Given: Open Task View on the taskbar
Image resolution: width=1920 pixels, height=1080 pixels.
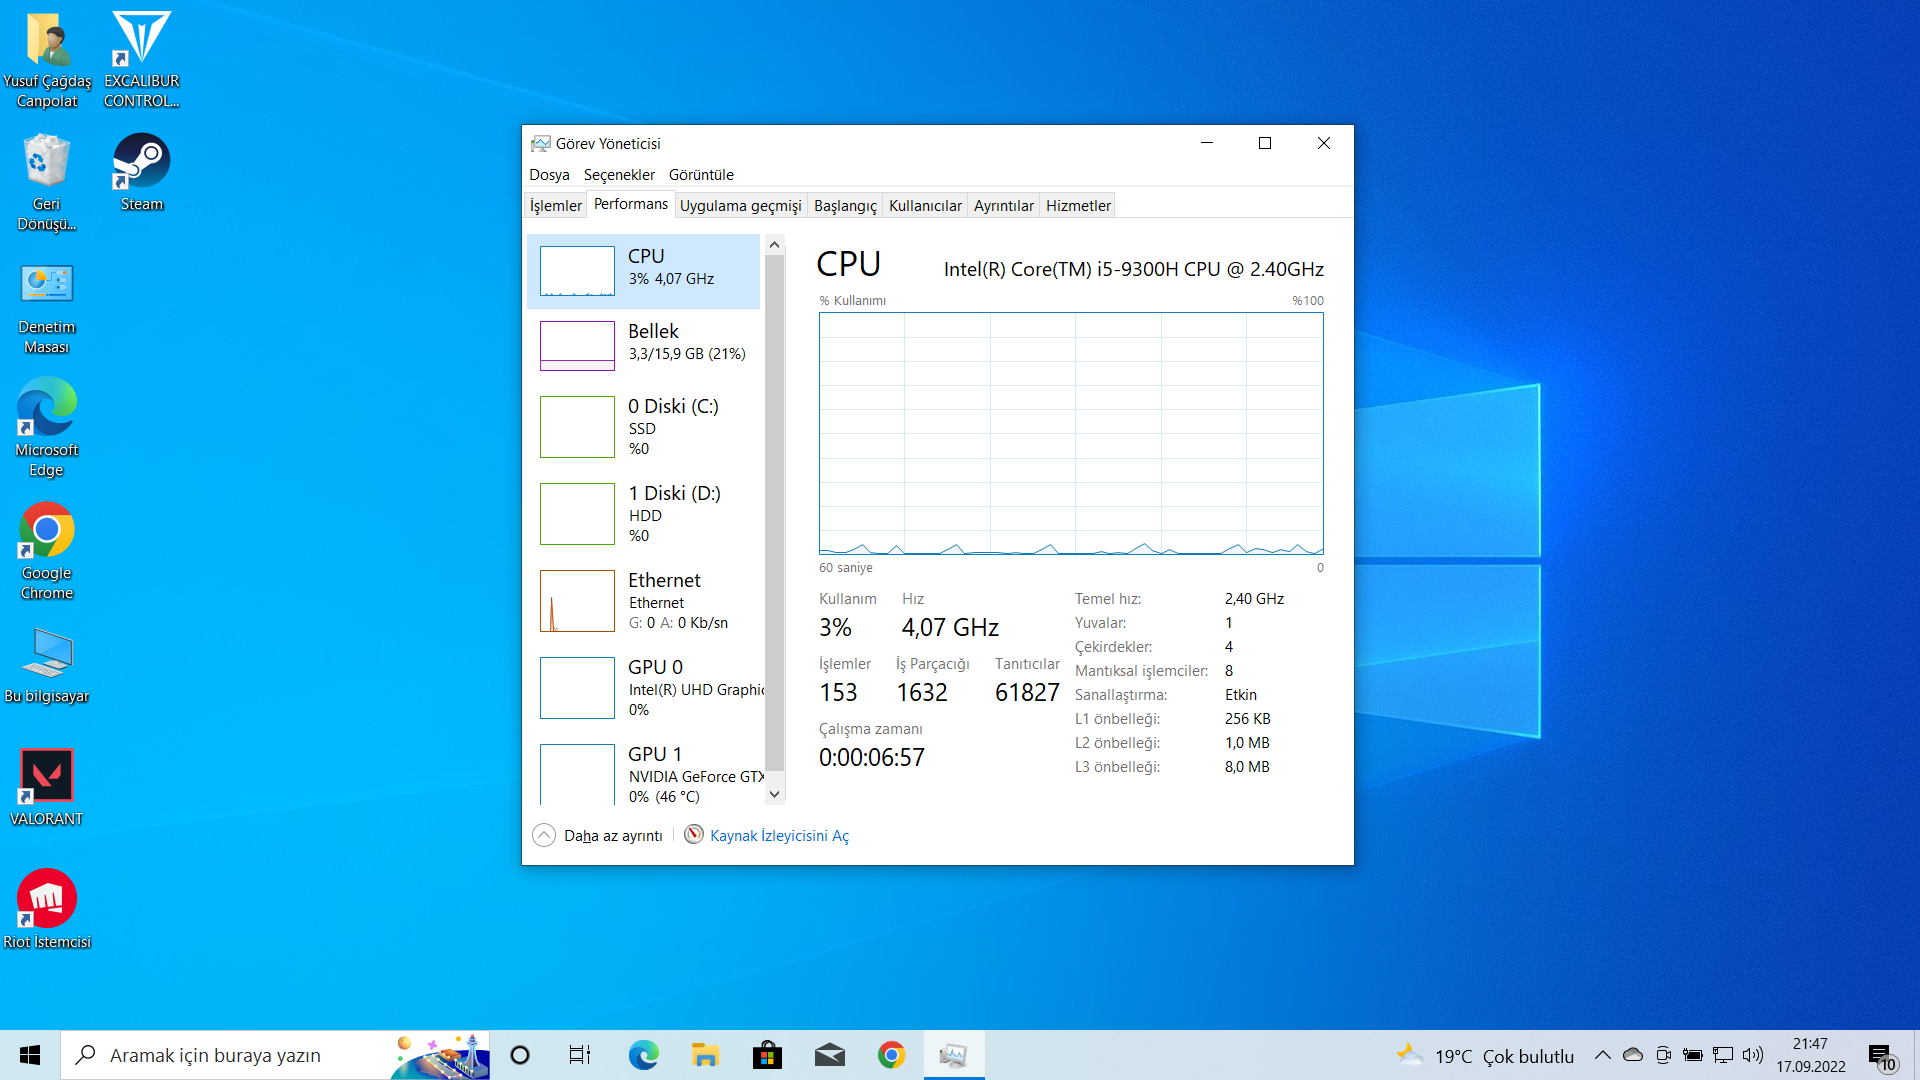Looking at the screenshot, I should [580, 1055].
